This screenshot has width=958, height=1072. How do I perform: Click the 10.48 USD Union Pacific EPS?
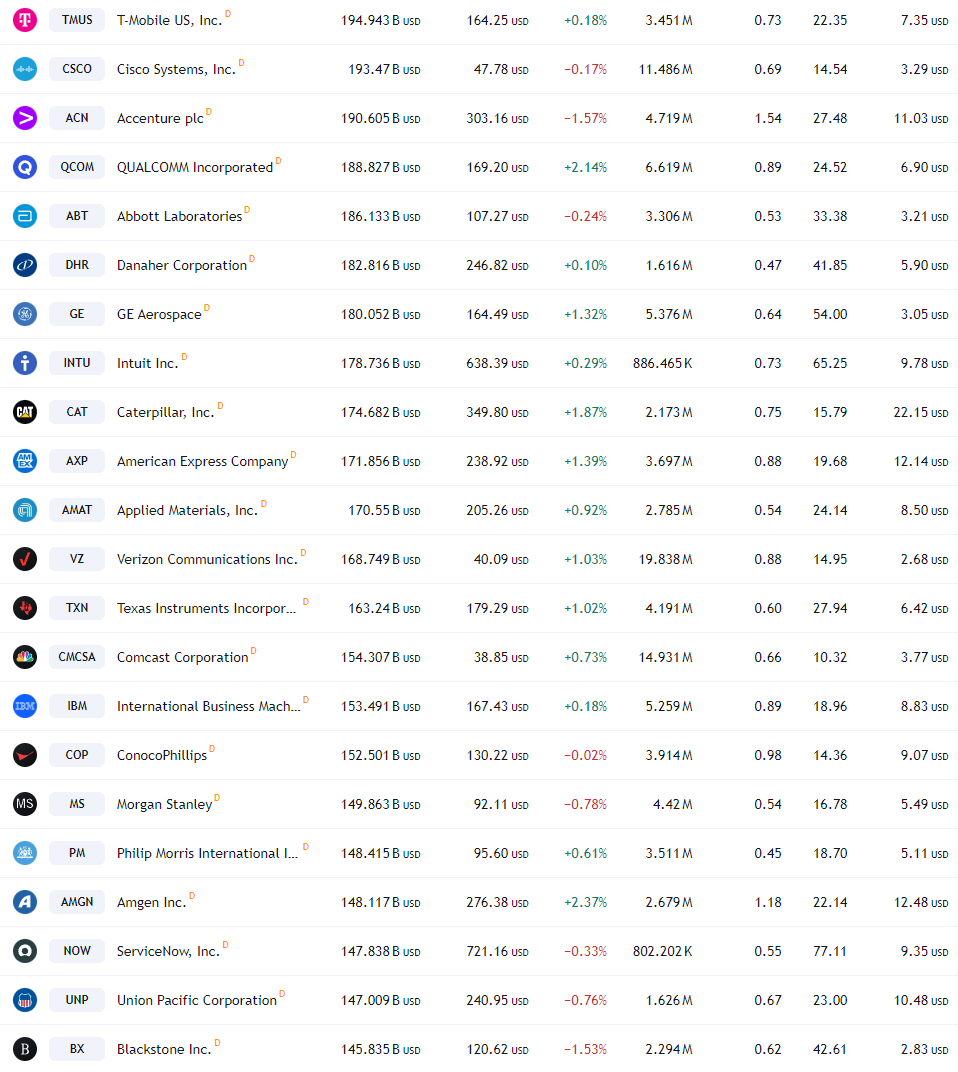pyautogui.click(x=921, y=1000)
